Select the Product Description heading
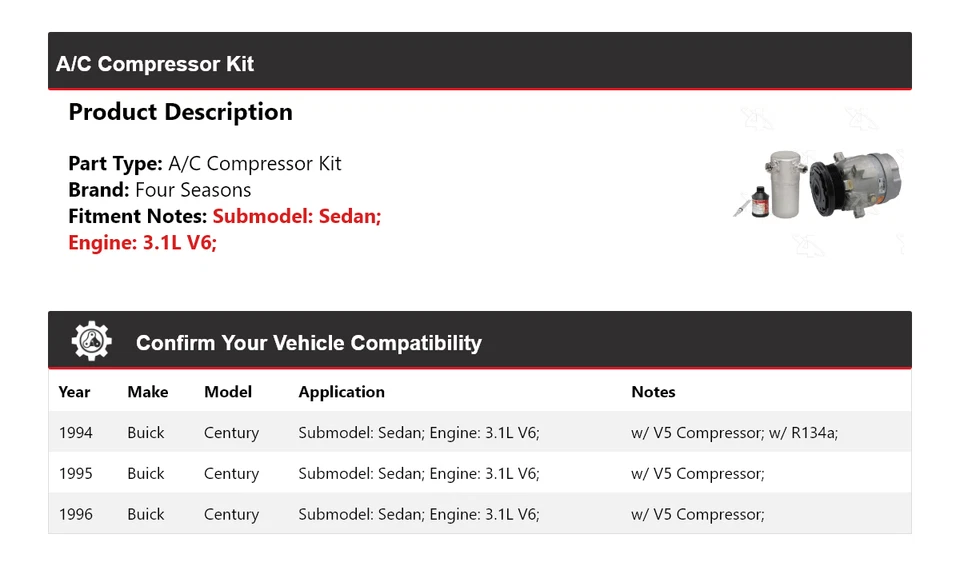The width and height of the screenshot is (960, 566). pos(180,112)
